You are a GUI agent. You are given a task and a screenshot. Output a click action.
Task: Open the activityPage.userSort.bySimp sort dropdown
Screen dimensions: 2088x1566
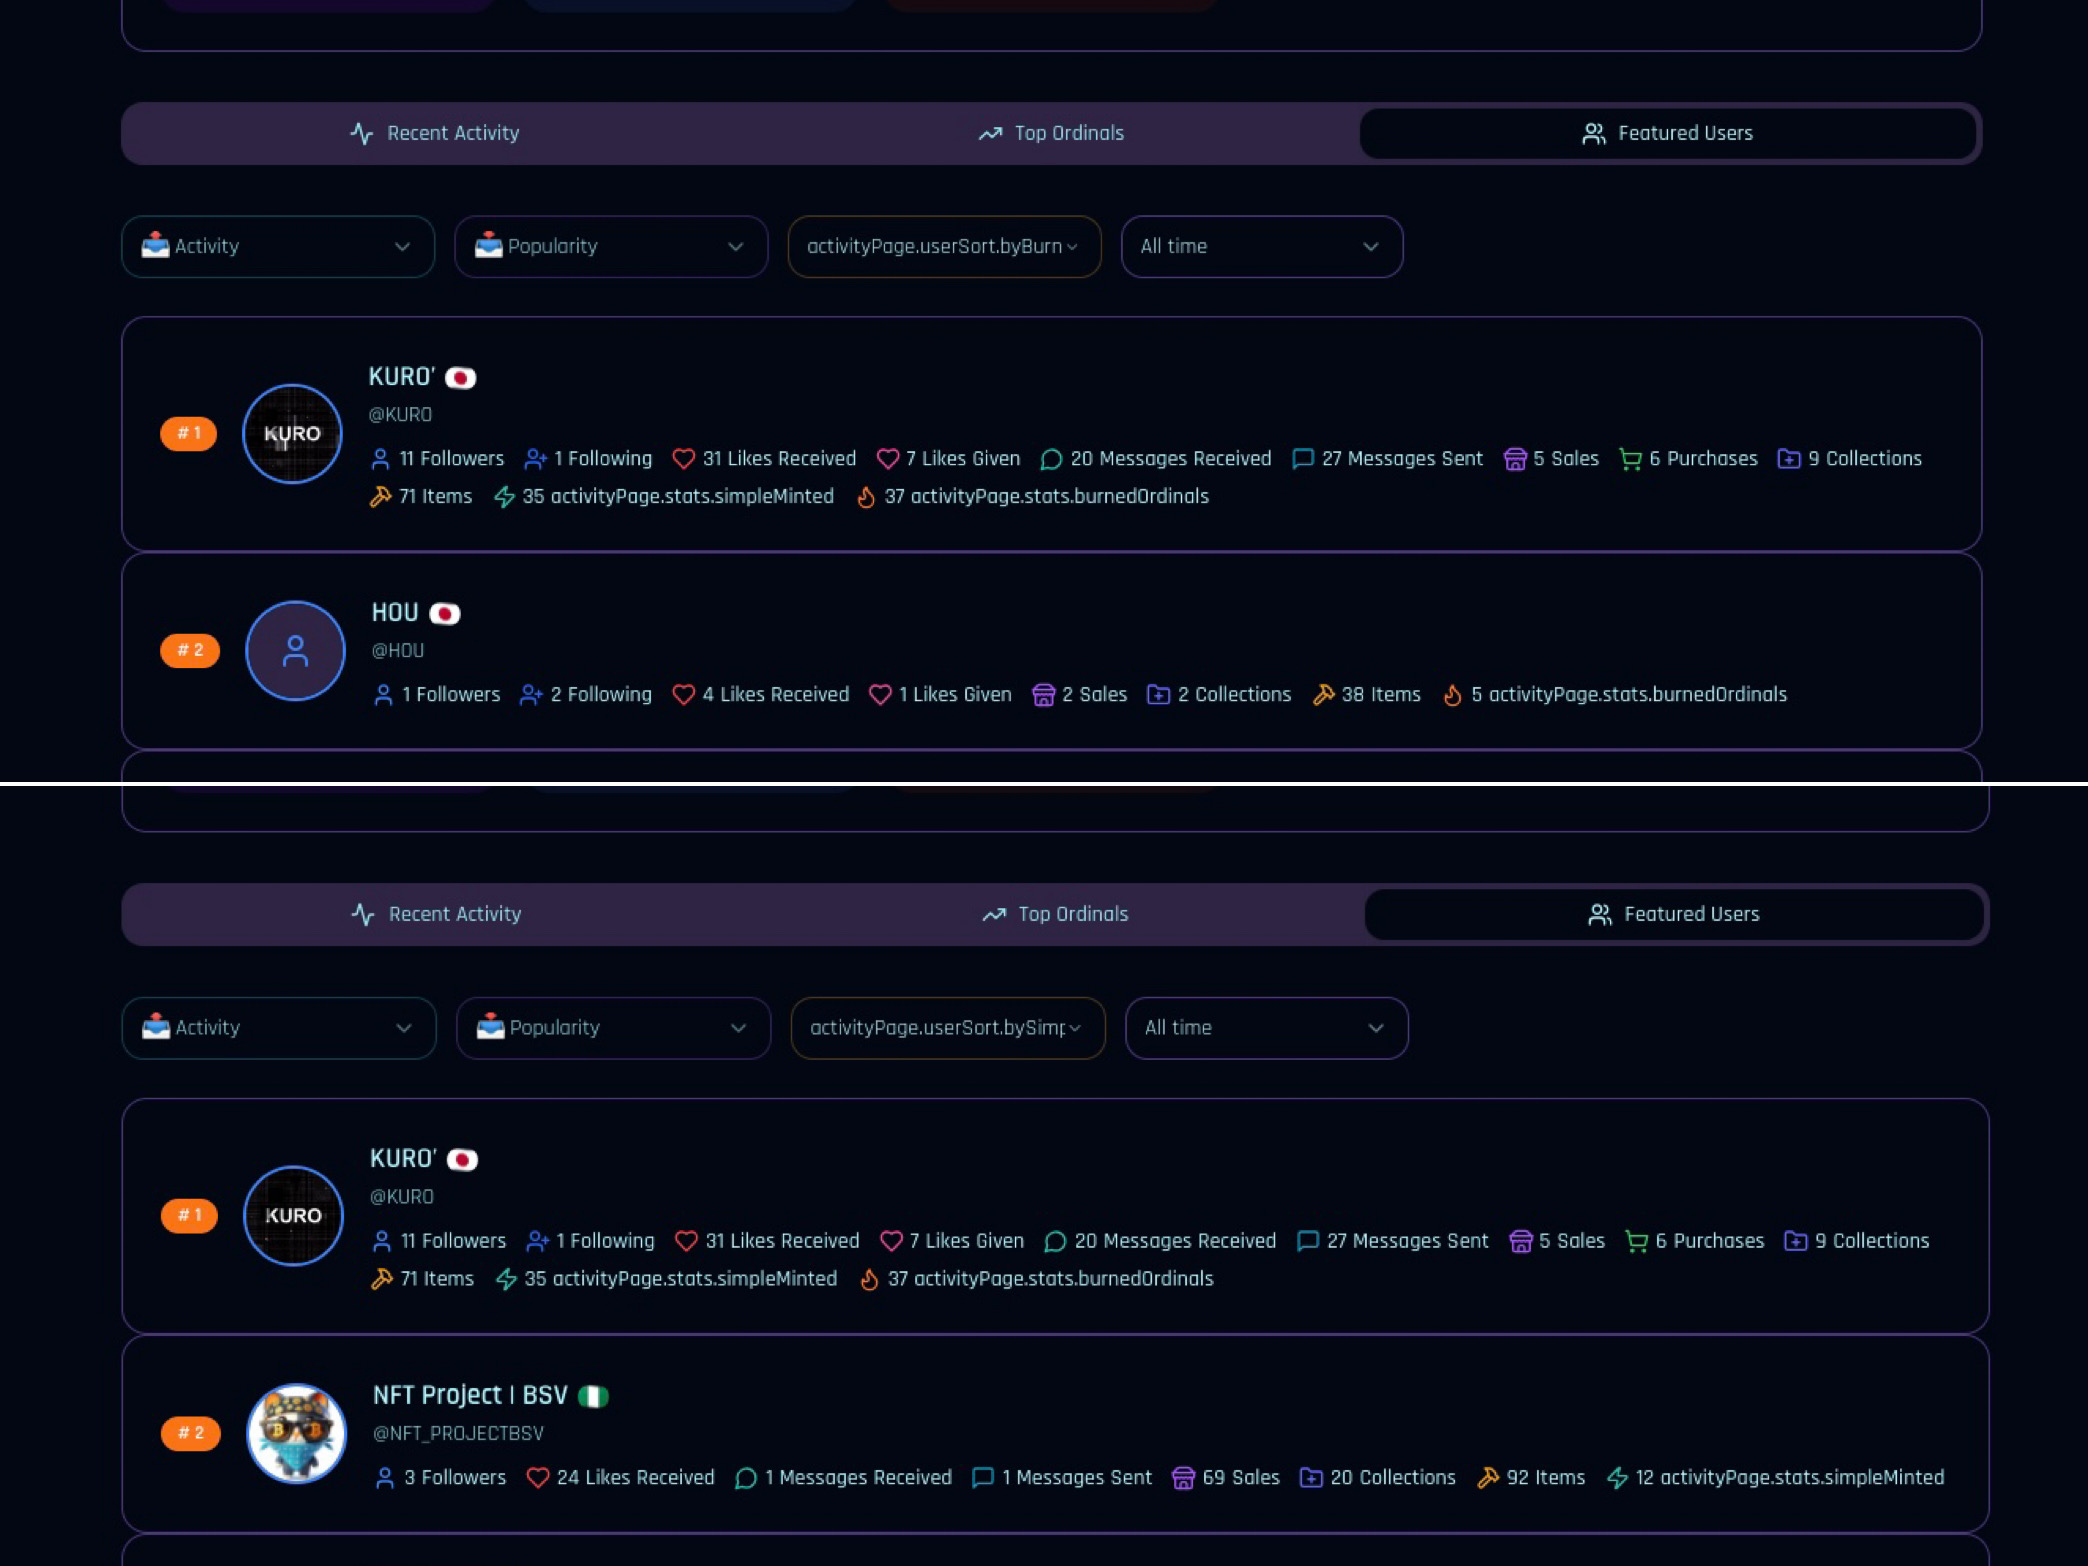947,1027
